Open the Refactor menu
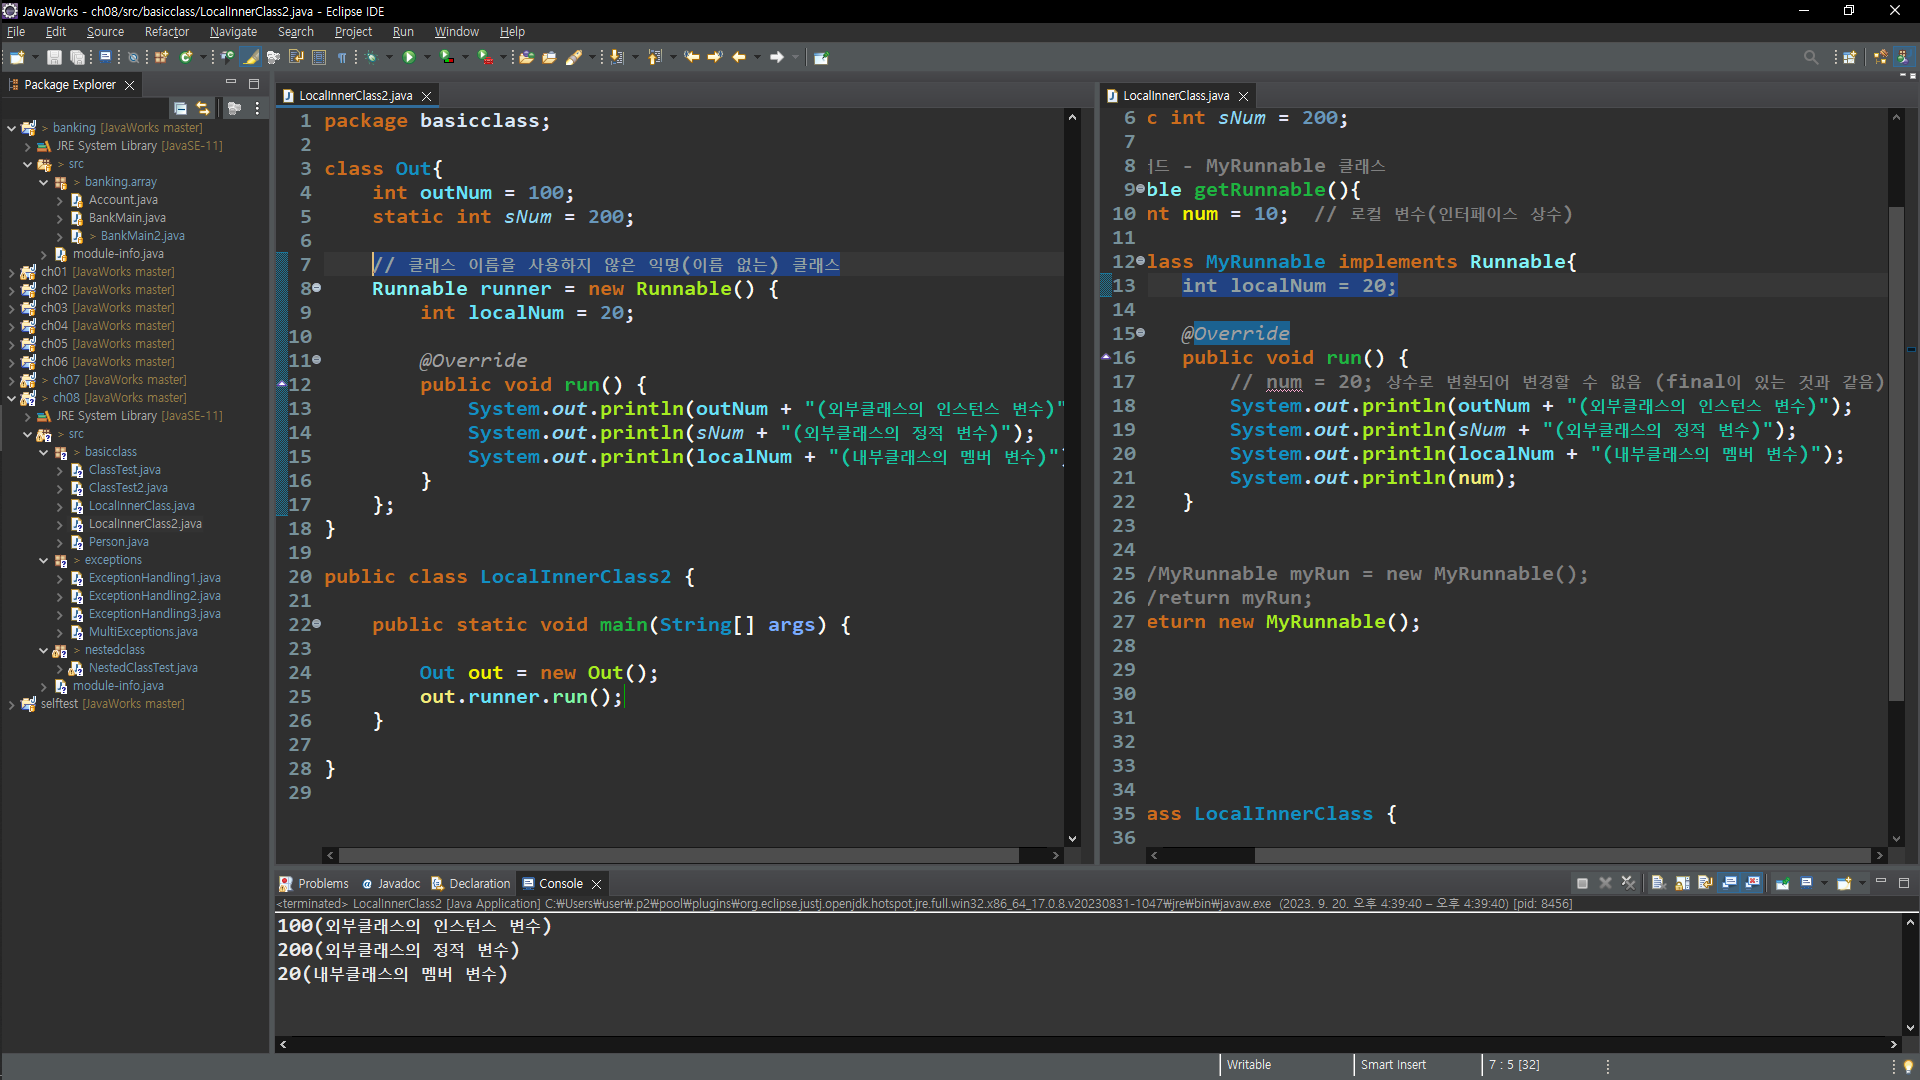The image size is (1920, 1080). (166, 32)
